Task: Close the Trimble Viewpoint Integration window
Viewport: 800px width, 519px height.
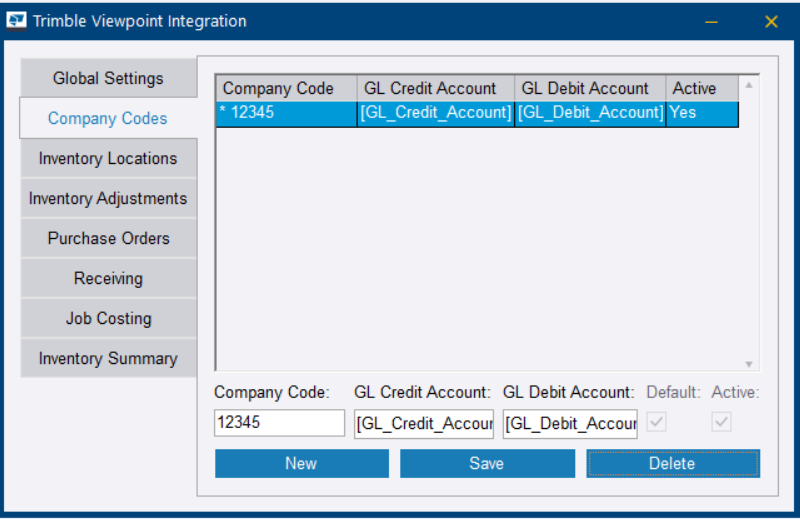Action: point(771,21)
